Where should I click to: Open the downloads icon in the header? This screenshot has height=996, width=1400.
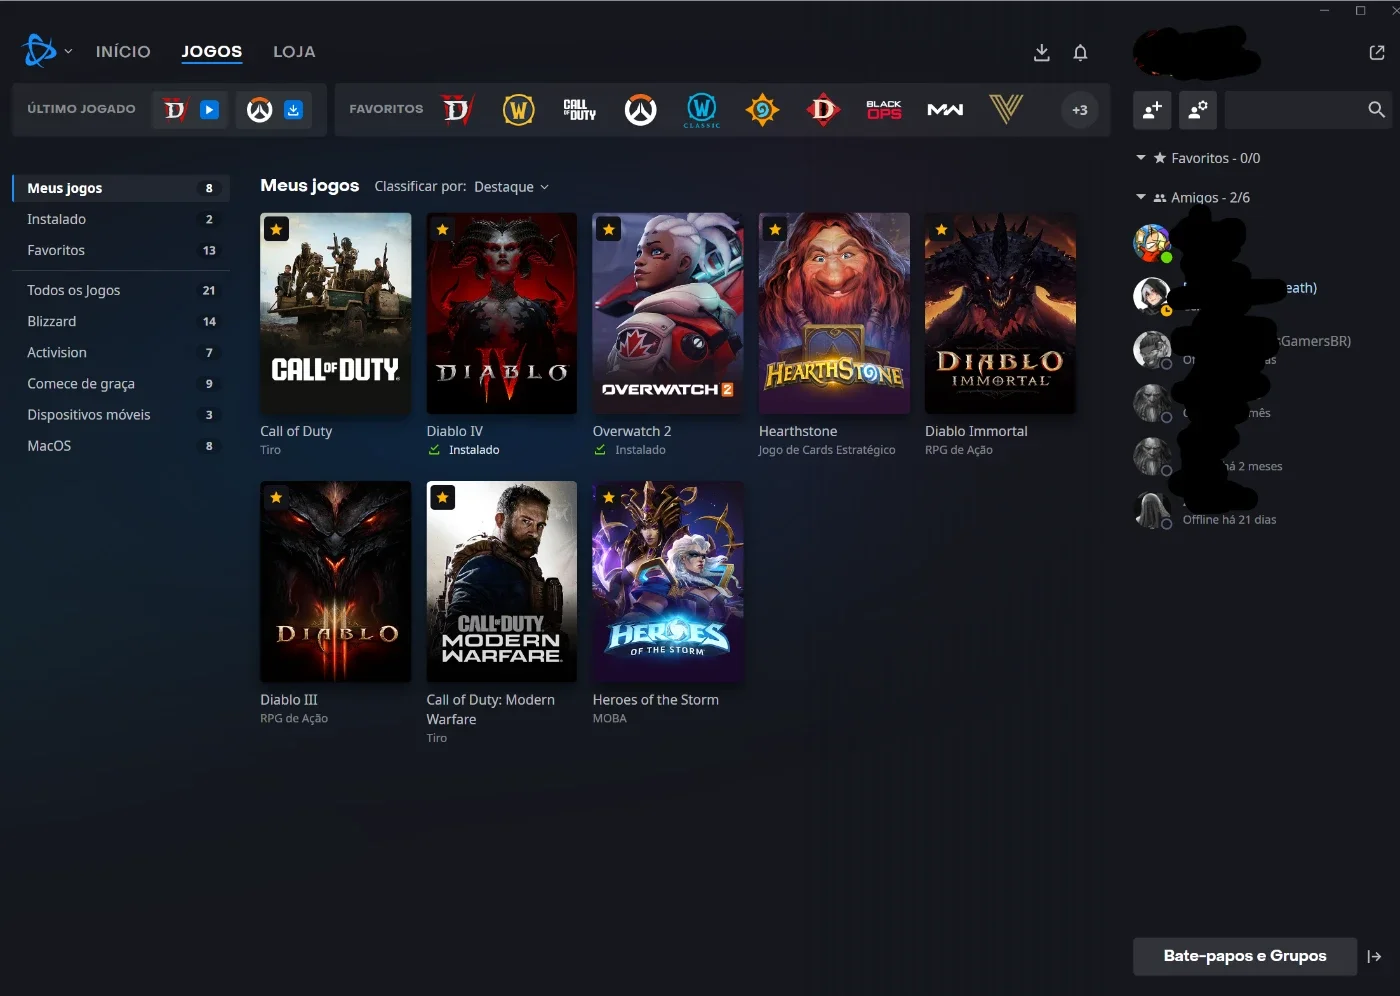pos(1041,52)
